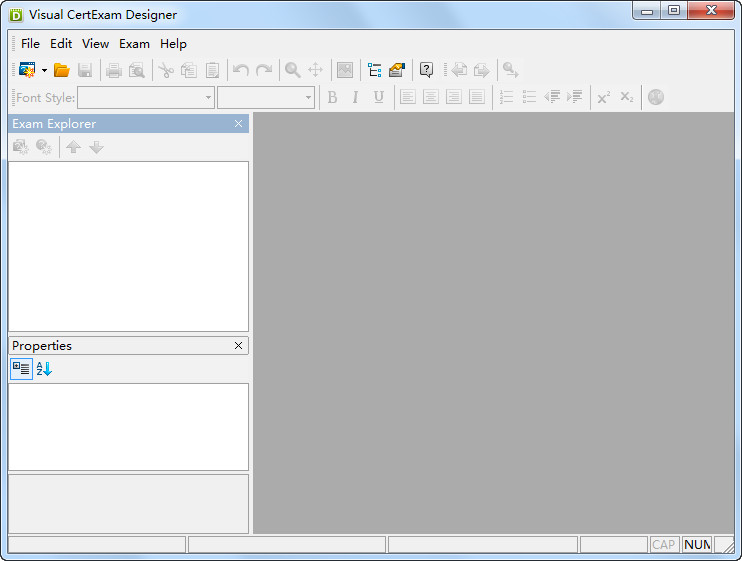Click the Next question arrow icon
Image resolution: width=742 pixels, height=561 pixels.
coord(482,70)
